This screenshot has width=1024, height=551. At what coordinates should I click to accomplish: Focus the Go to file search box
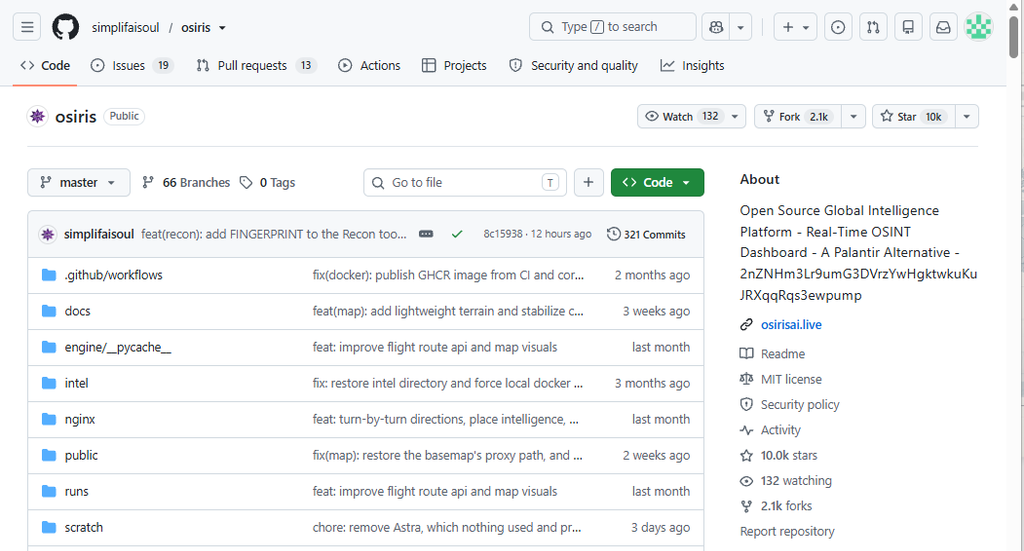[x=465, y=182]
